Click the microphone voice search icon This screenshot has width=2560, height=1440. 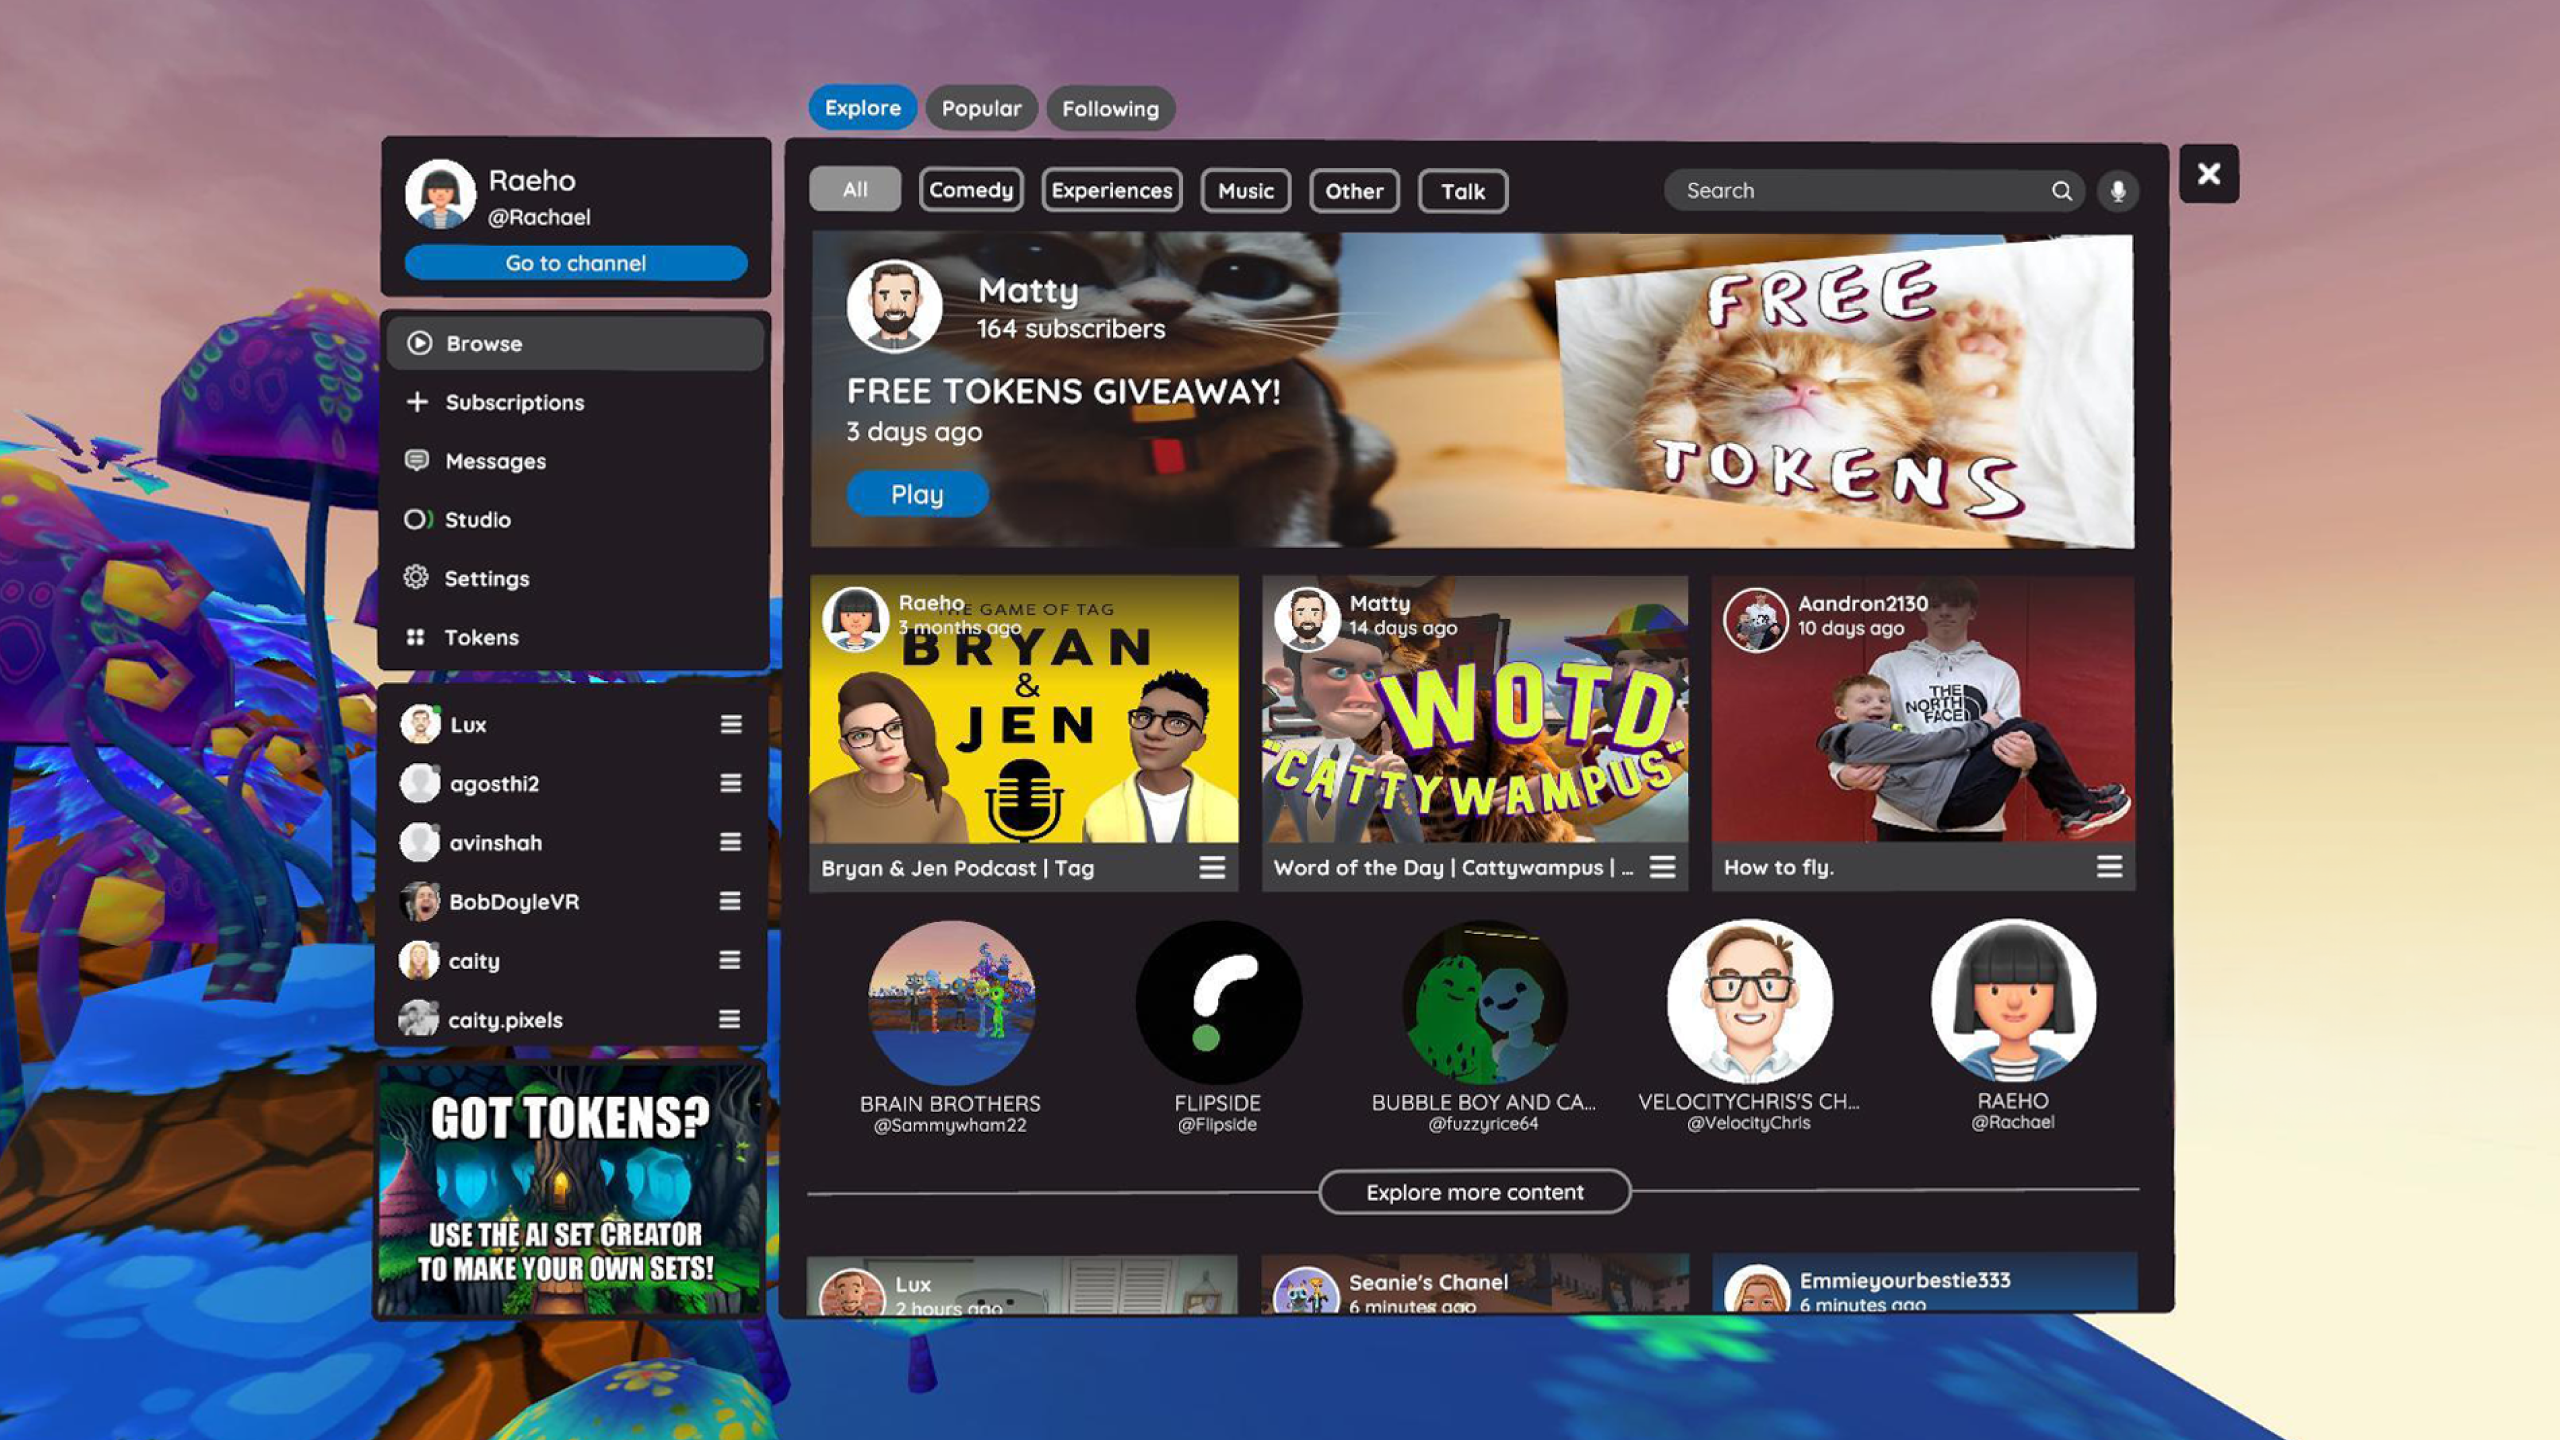(x=2117, y=191)
